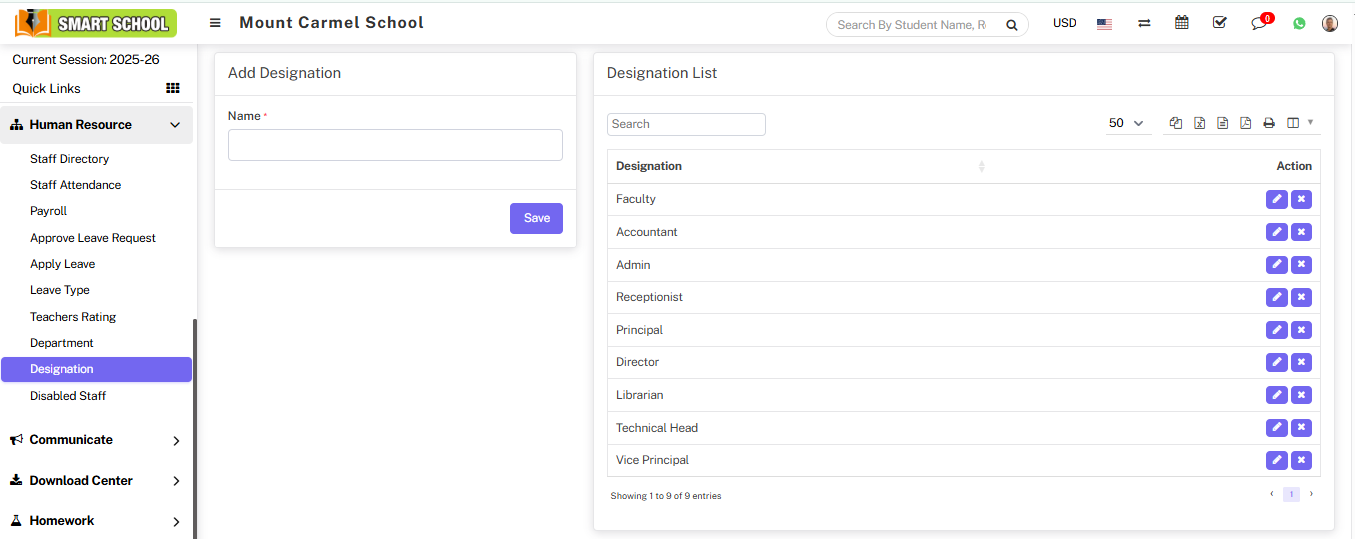Click the WhatsApp icon in header
The width and height of the screenshot is (1355, 539).
(x=1299, y=23)
